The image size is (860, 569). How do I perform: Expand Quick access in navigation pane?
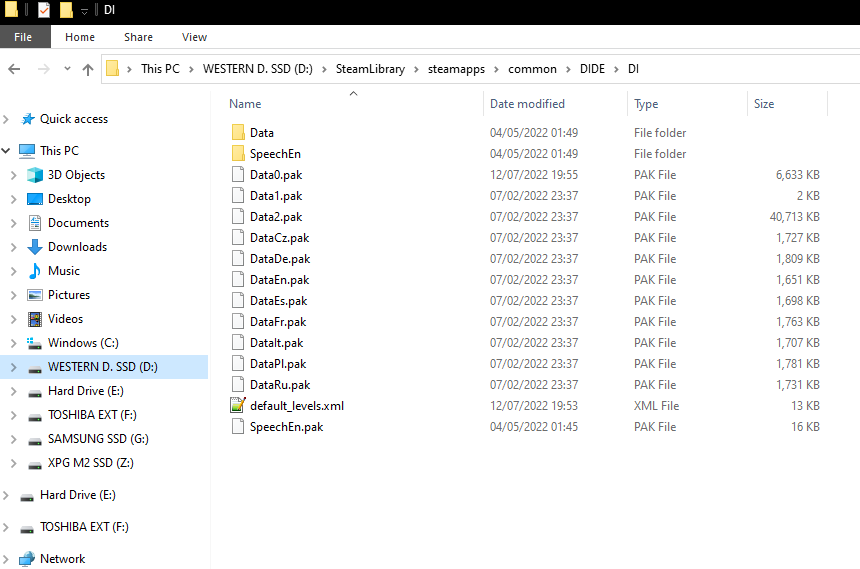[6, 119]
